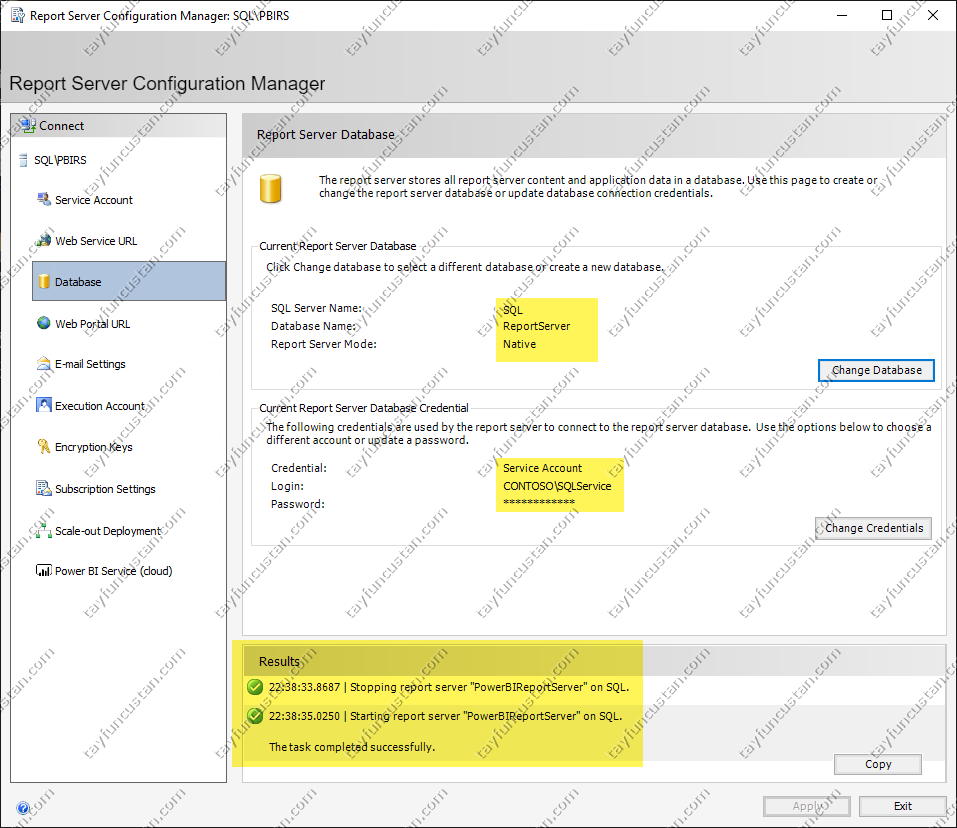Click the Execution Account user icon

(x=43, y=405)
